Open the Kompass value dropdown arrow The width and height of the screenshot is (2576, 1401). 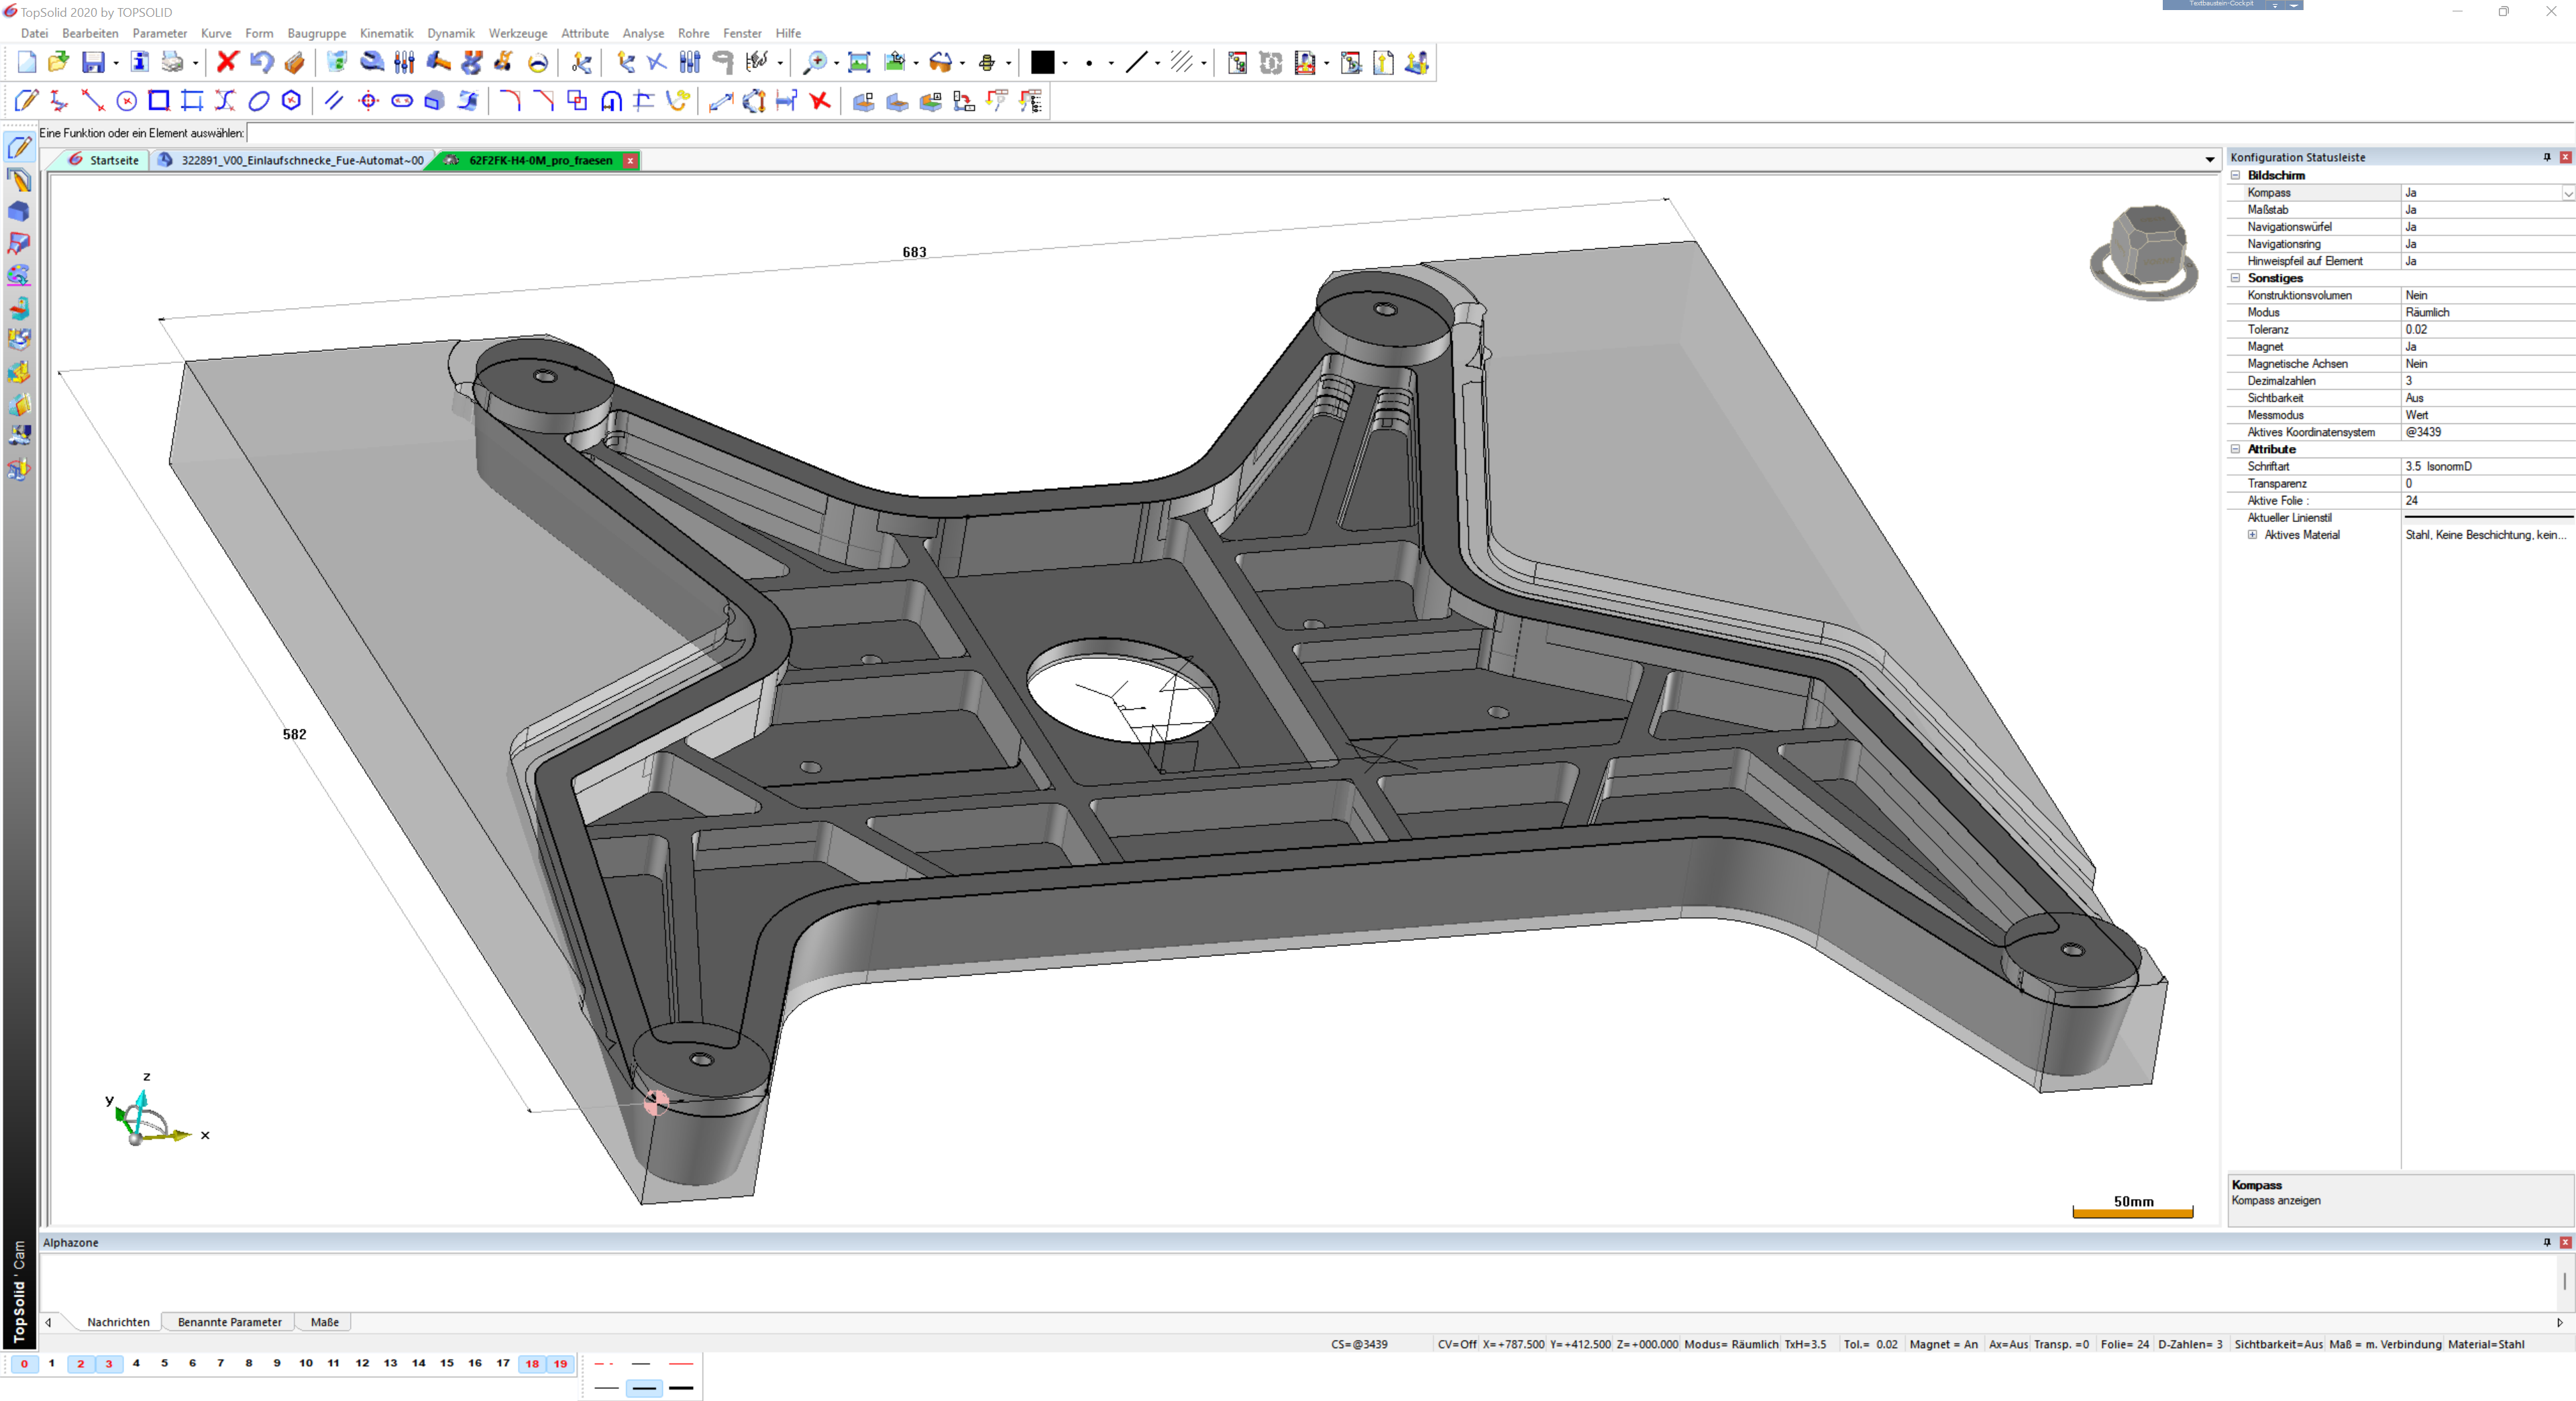point(2567,193)
